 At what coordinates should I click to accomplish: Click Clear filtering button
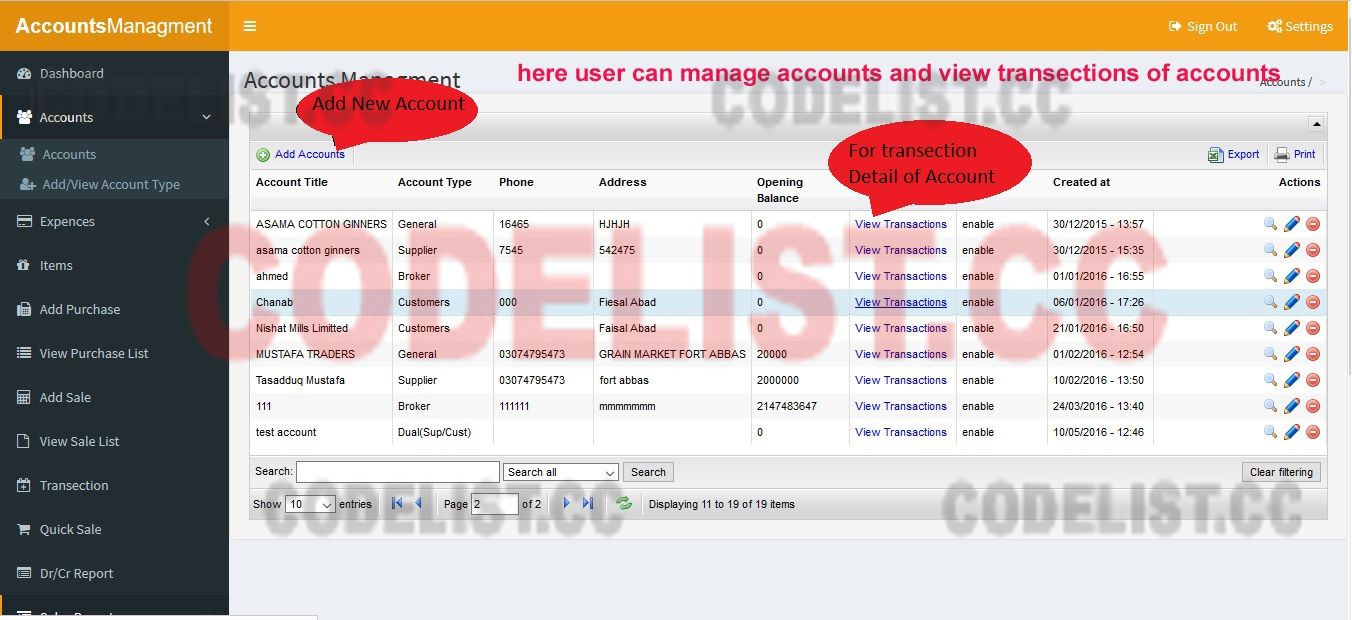[x=1281, y=472]
